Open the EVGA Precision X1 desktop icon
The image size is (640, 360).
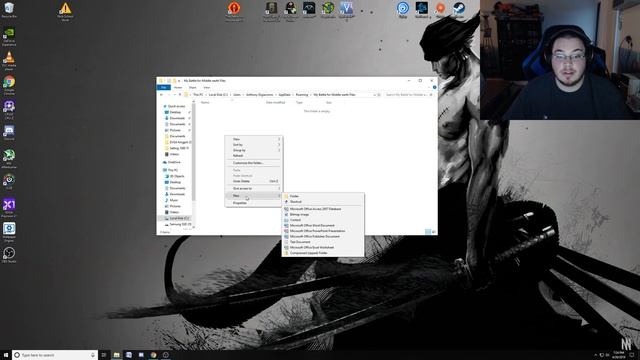point(9,207)
